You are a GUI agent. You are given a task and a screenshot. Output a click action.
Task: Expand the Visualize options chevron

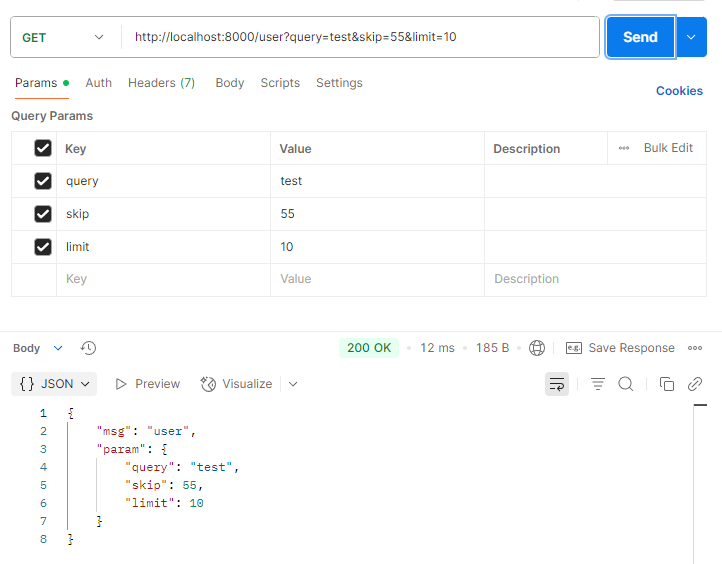click(293, 384)
